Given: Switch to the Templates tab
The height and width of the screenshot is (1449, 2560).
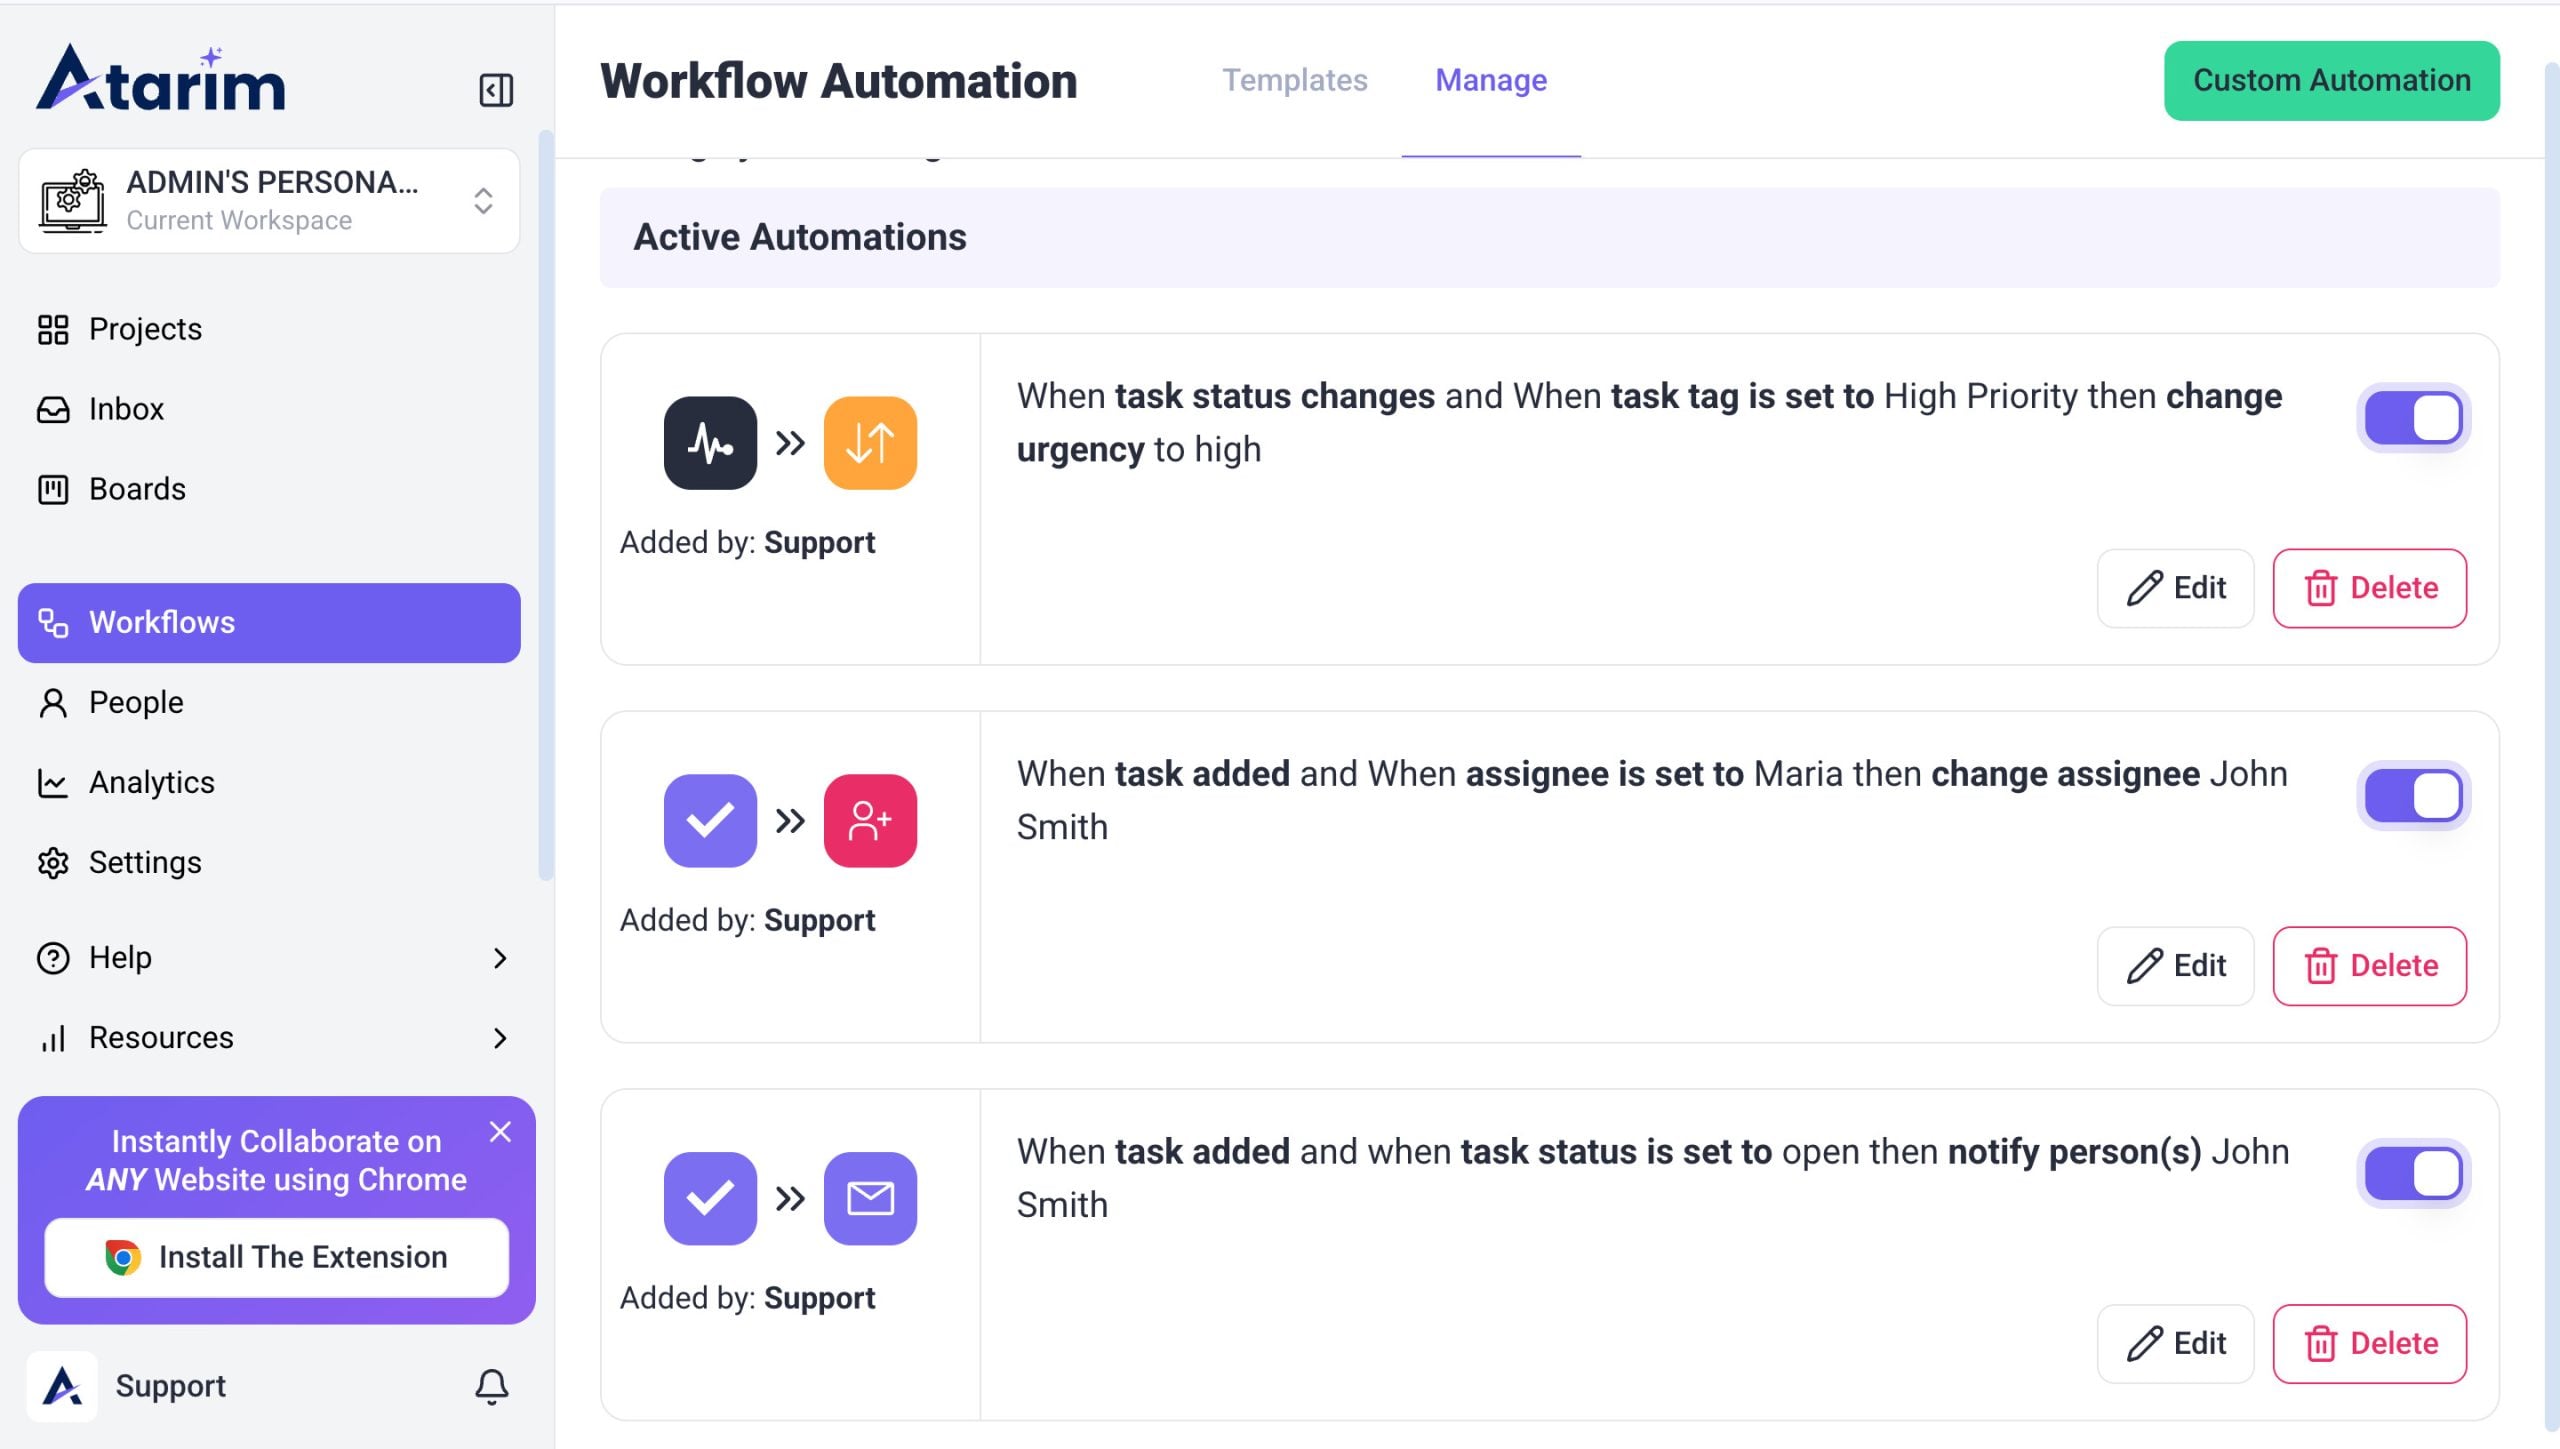Looking at the screenshot, I should click(1294, 80).
